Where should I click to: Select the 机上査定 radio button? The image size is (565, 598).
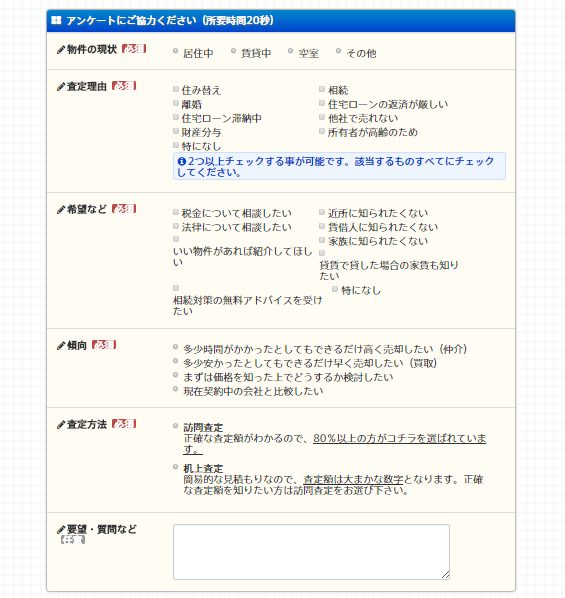coord(175,466)
